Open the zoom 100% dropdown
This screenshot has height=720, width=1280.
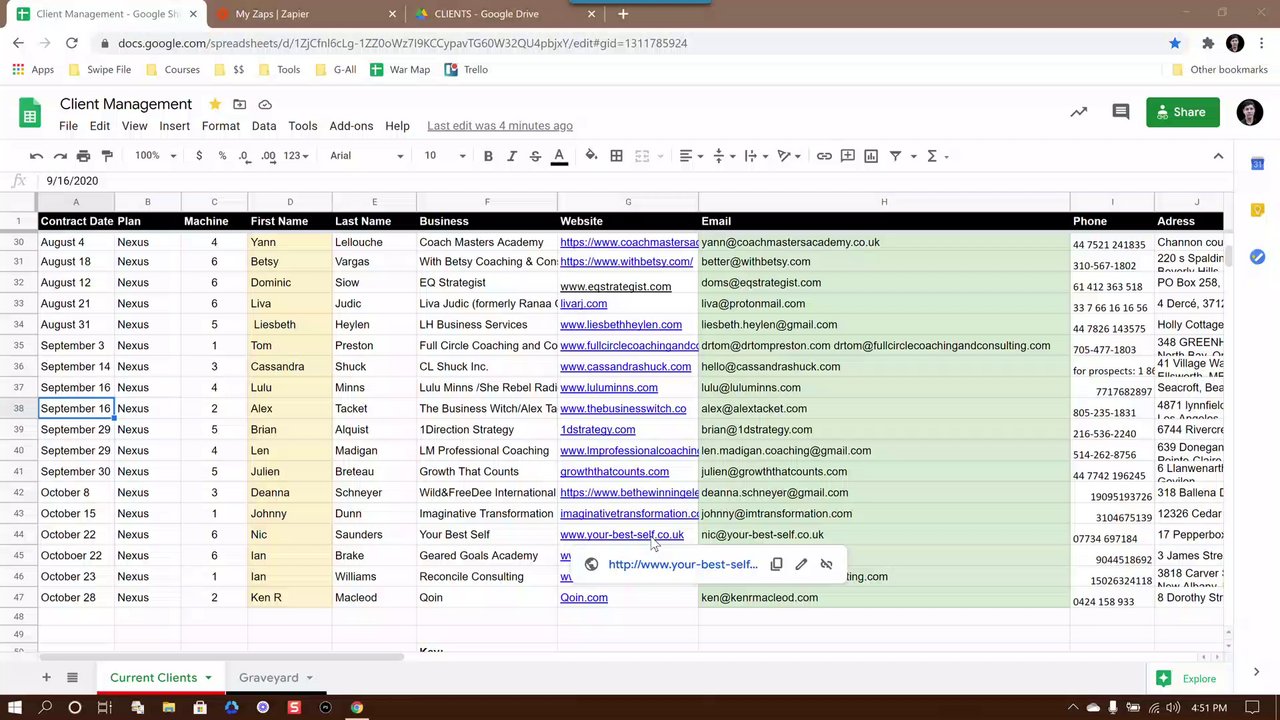tap(155, 156)
